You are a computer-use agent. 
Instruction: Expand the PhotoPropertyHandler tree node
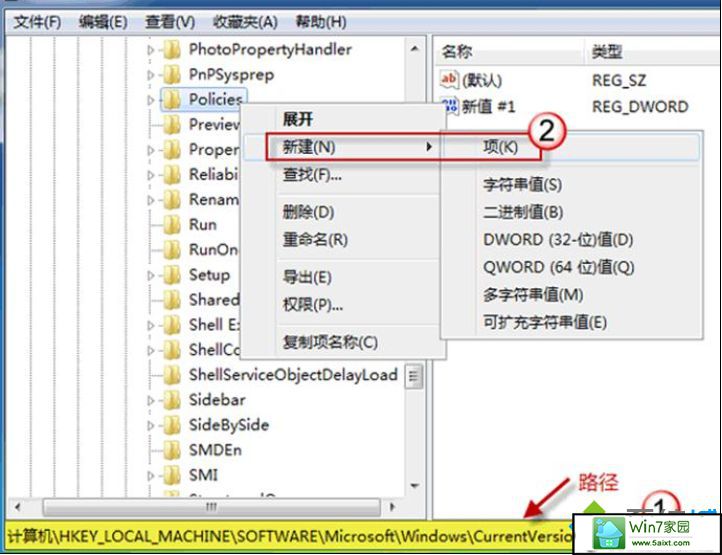151,49
